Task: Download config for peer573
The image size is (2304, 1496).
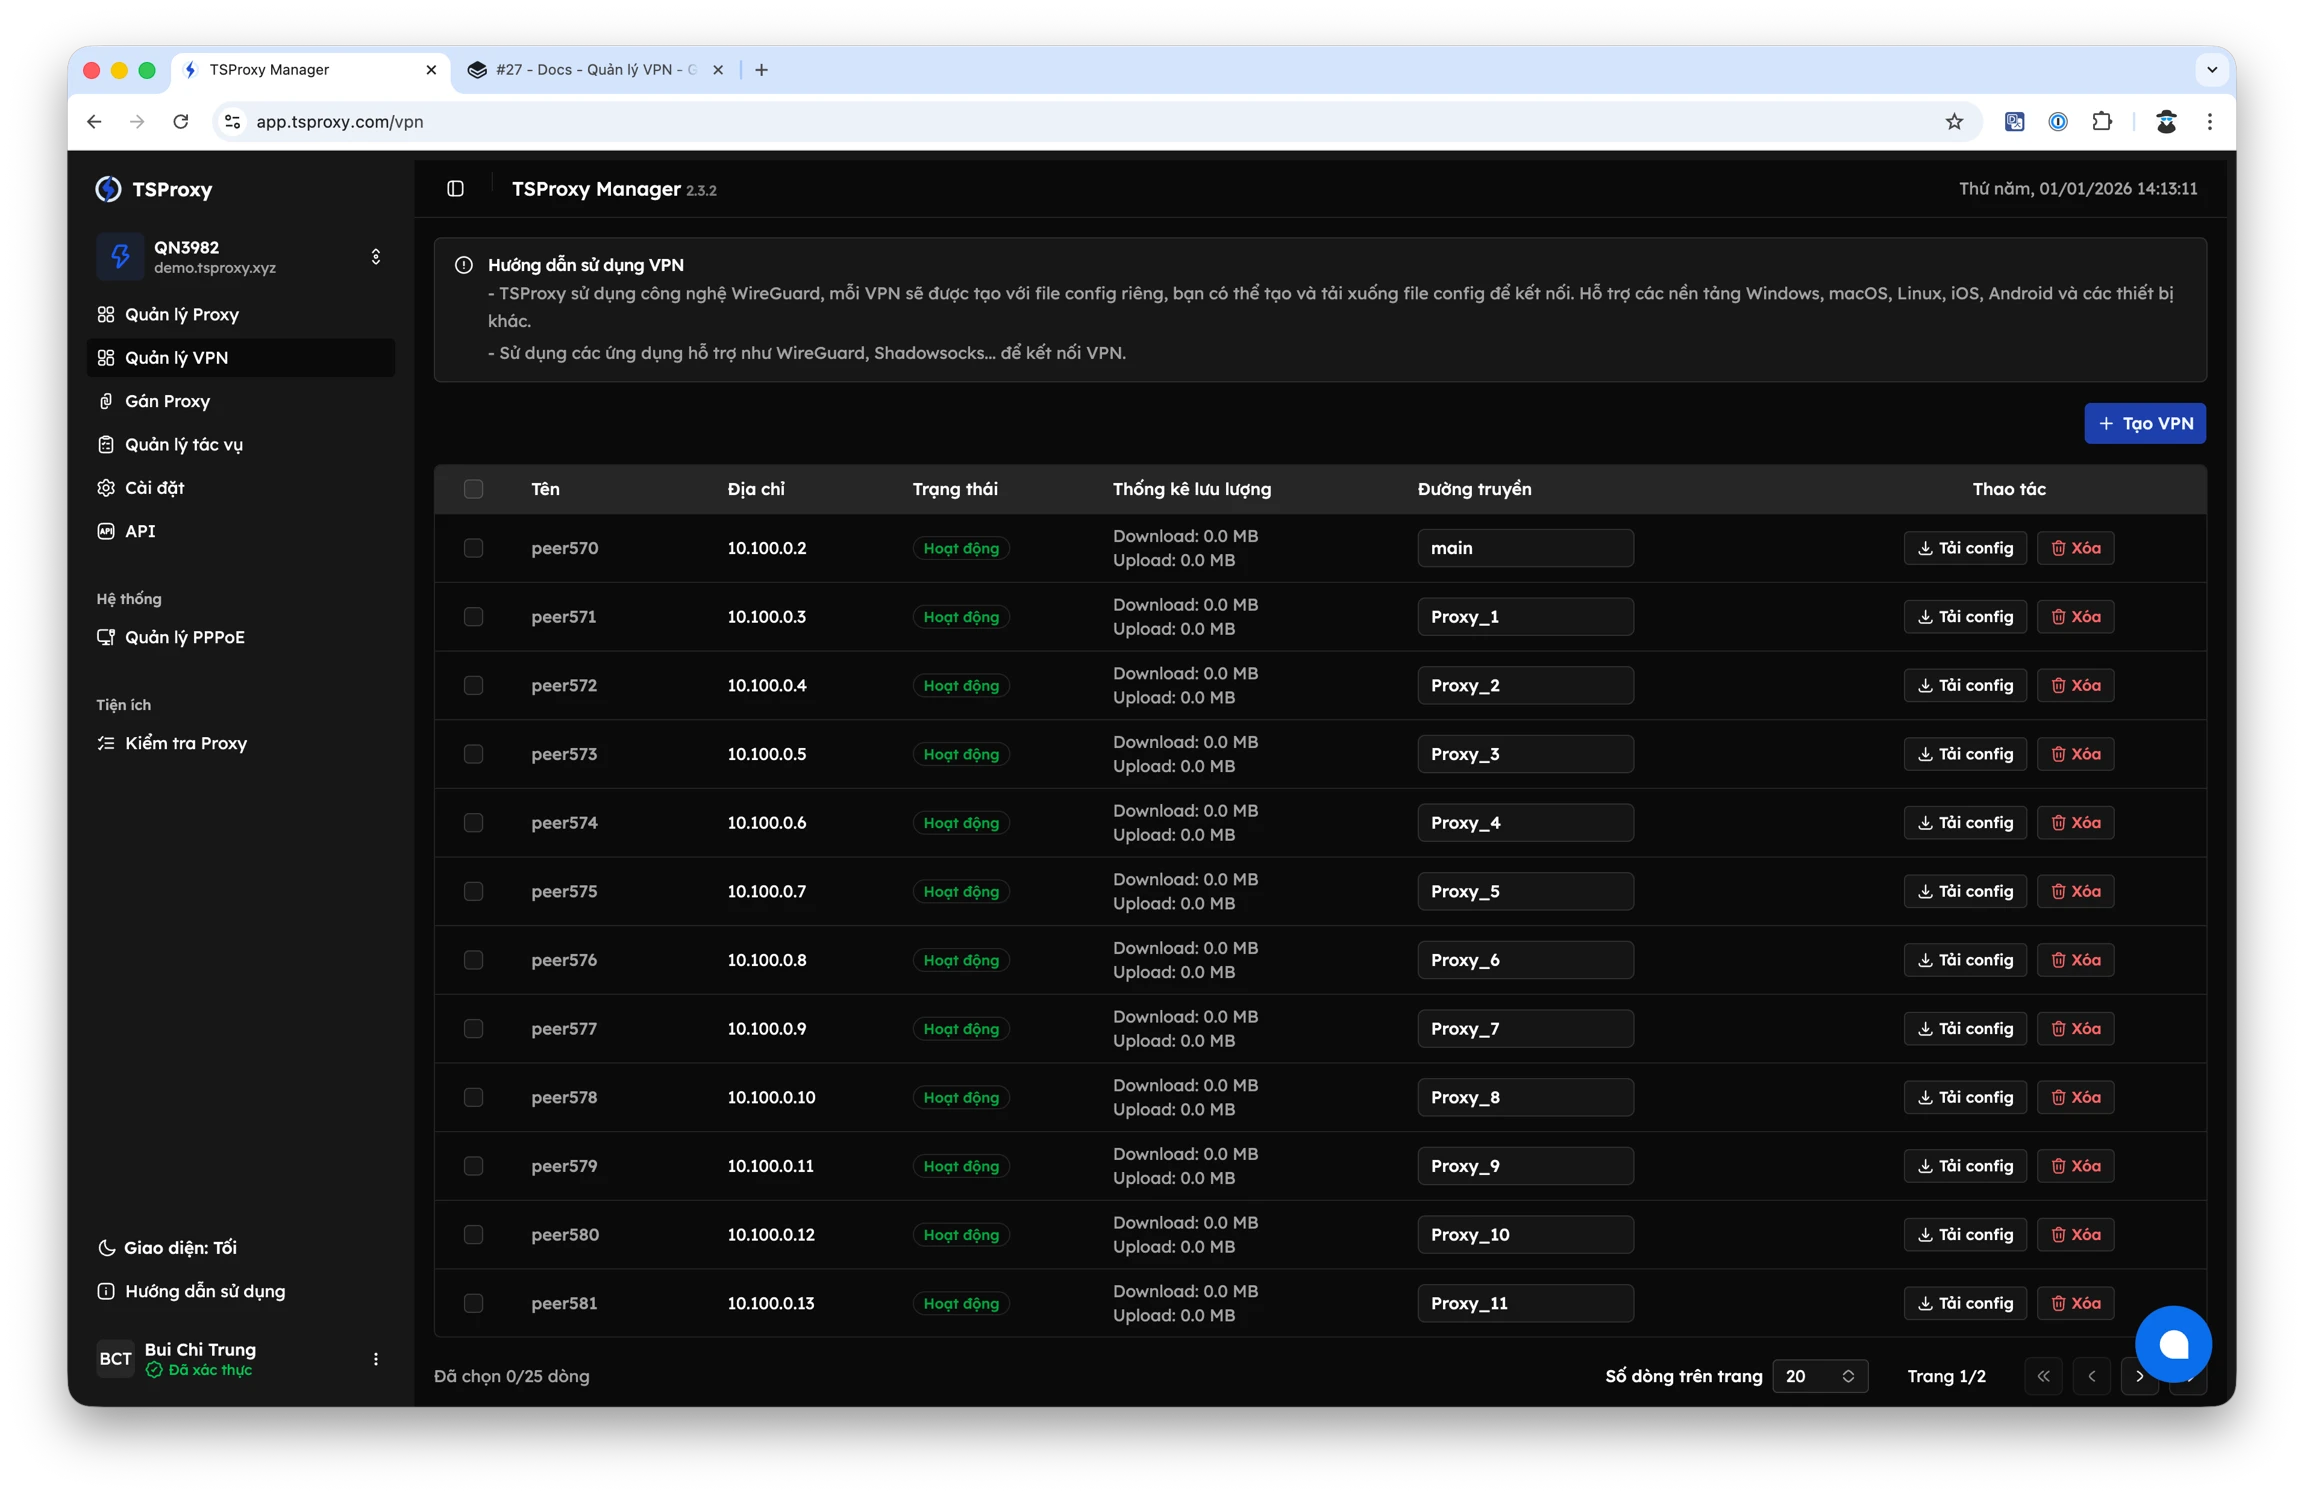Action: tap(1964, 753)
